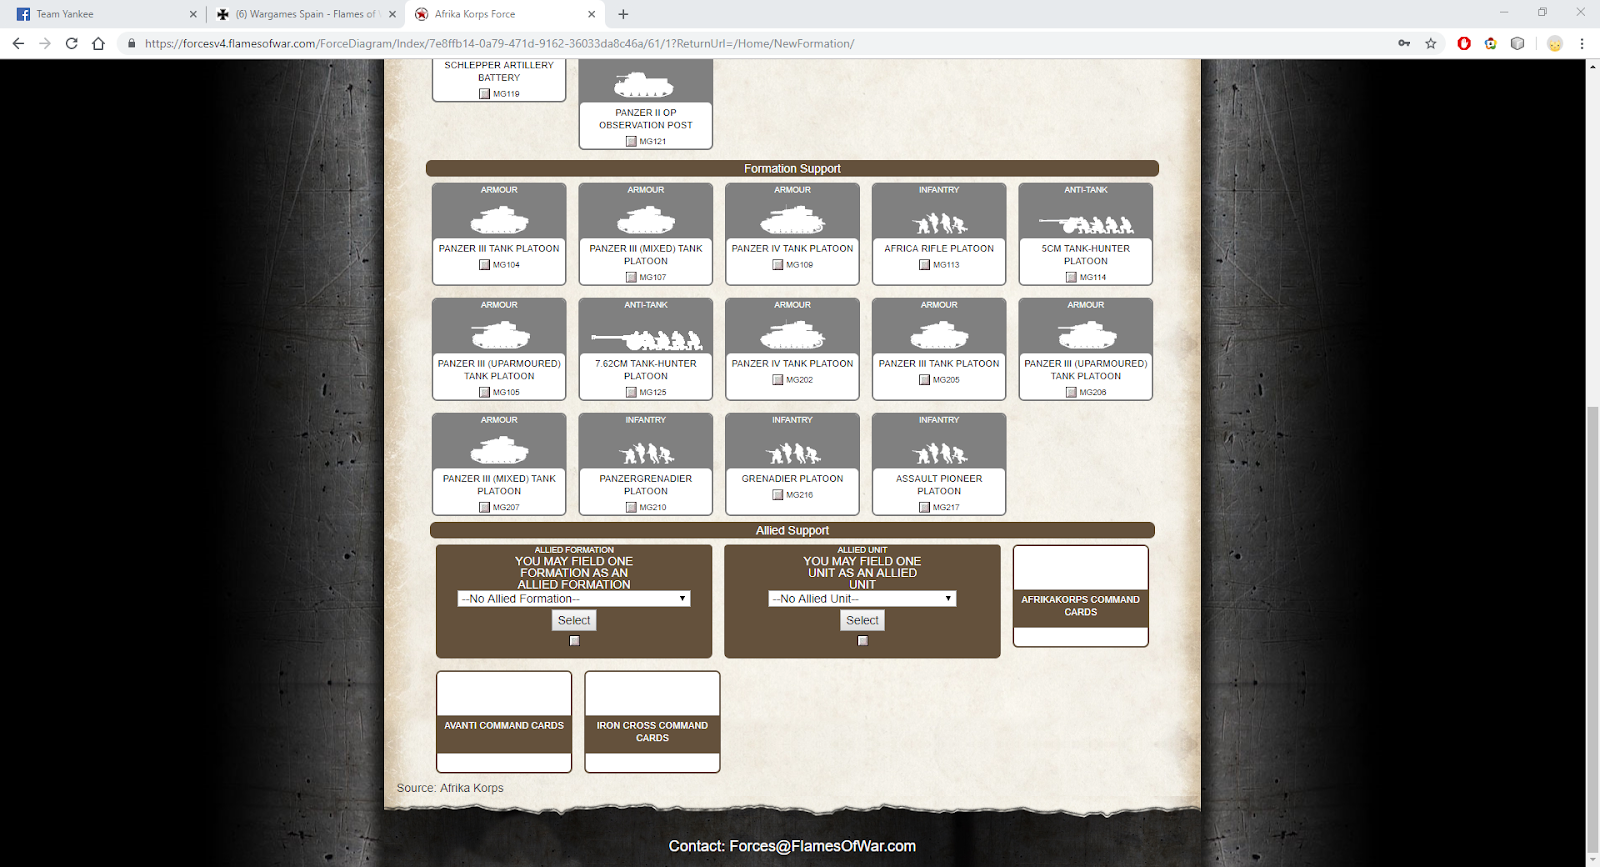Click the red Opera extension icon
Image resolution: width=1600 pixels, height=867 pixels.
click(1464, 43)
